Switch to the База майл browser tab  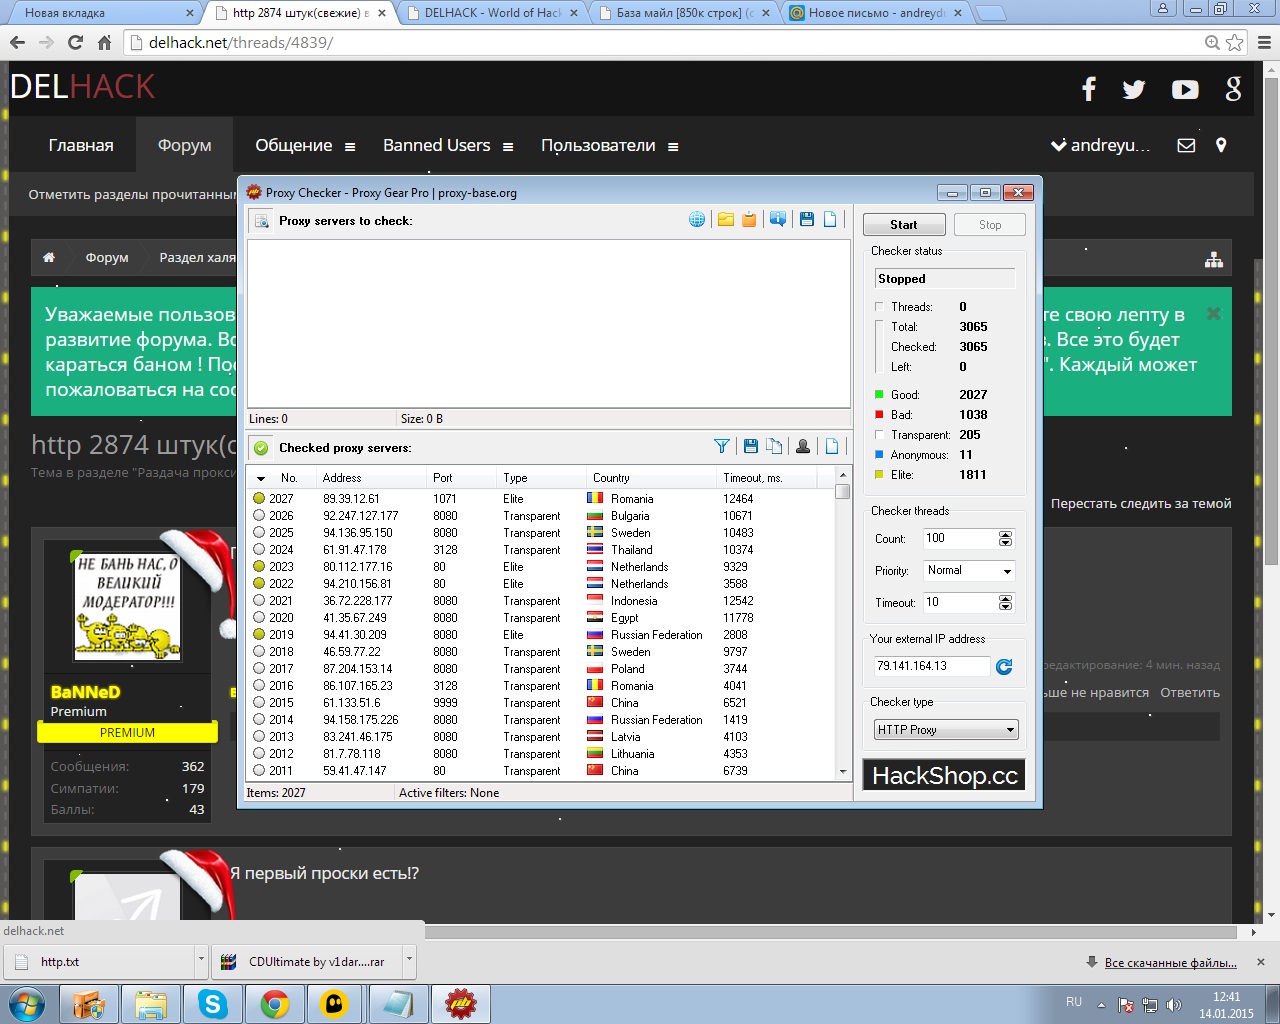pos(684,13)
